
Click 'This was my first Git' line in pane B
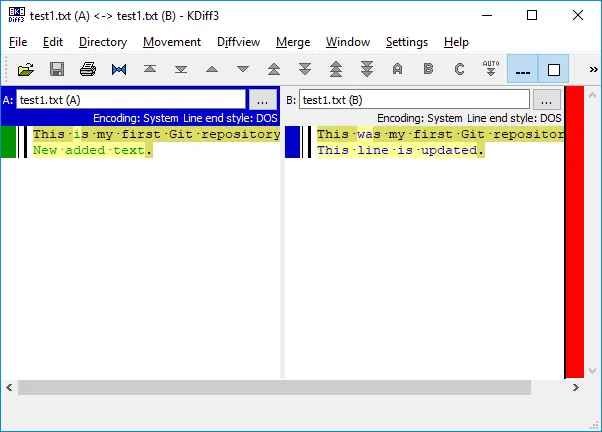[440, 134]
